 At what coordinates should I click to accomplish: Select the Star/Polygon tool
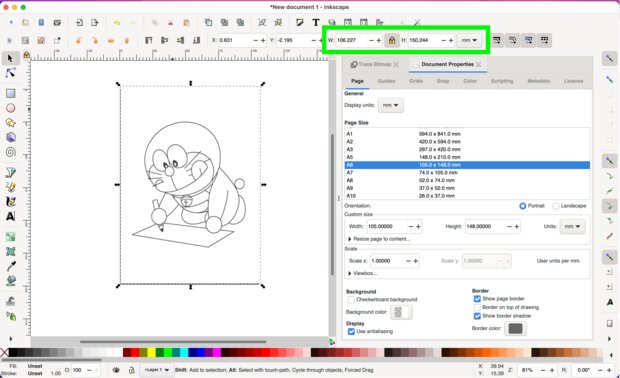tap(10, 123)
